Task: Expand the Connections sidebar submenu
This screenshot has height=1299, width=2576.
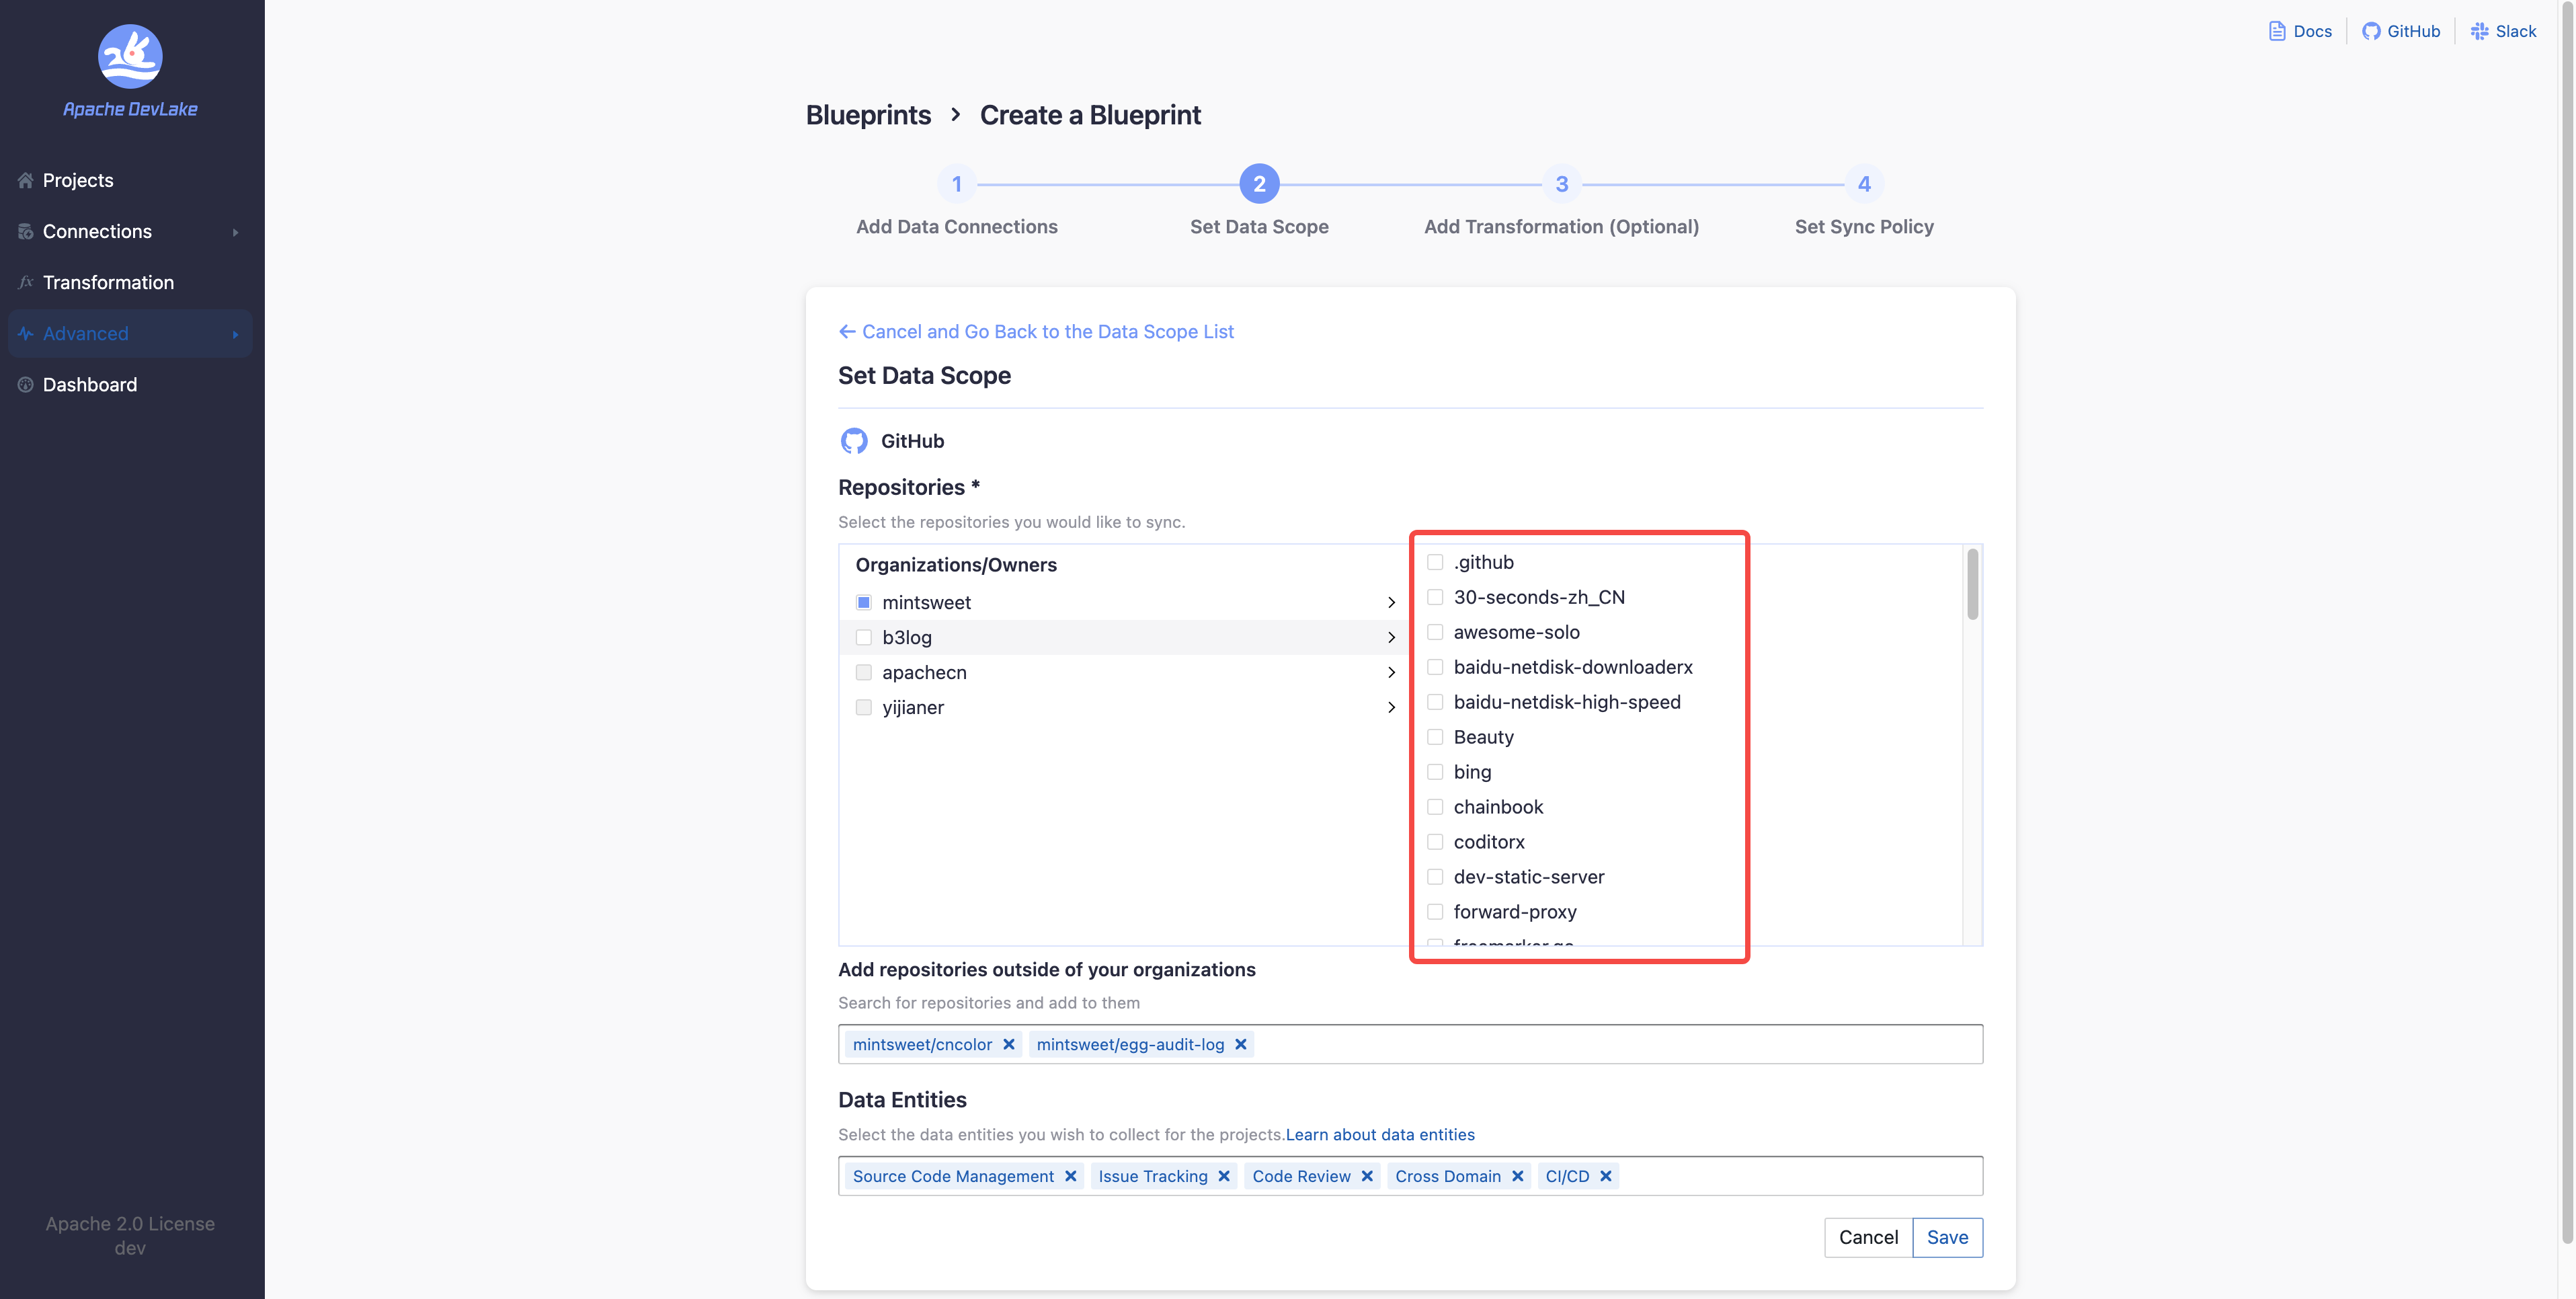Action: pos(235,232)
